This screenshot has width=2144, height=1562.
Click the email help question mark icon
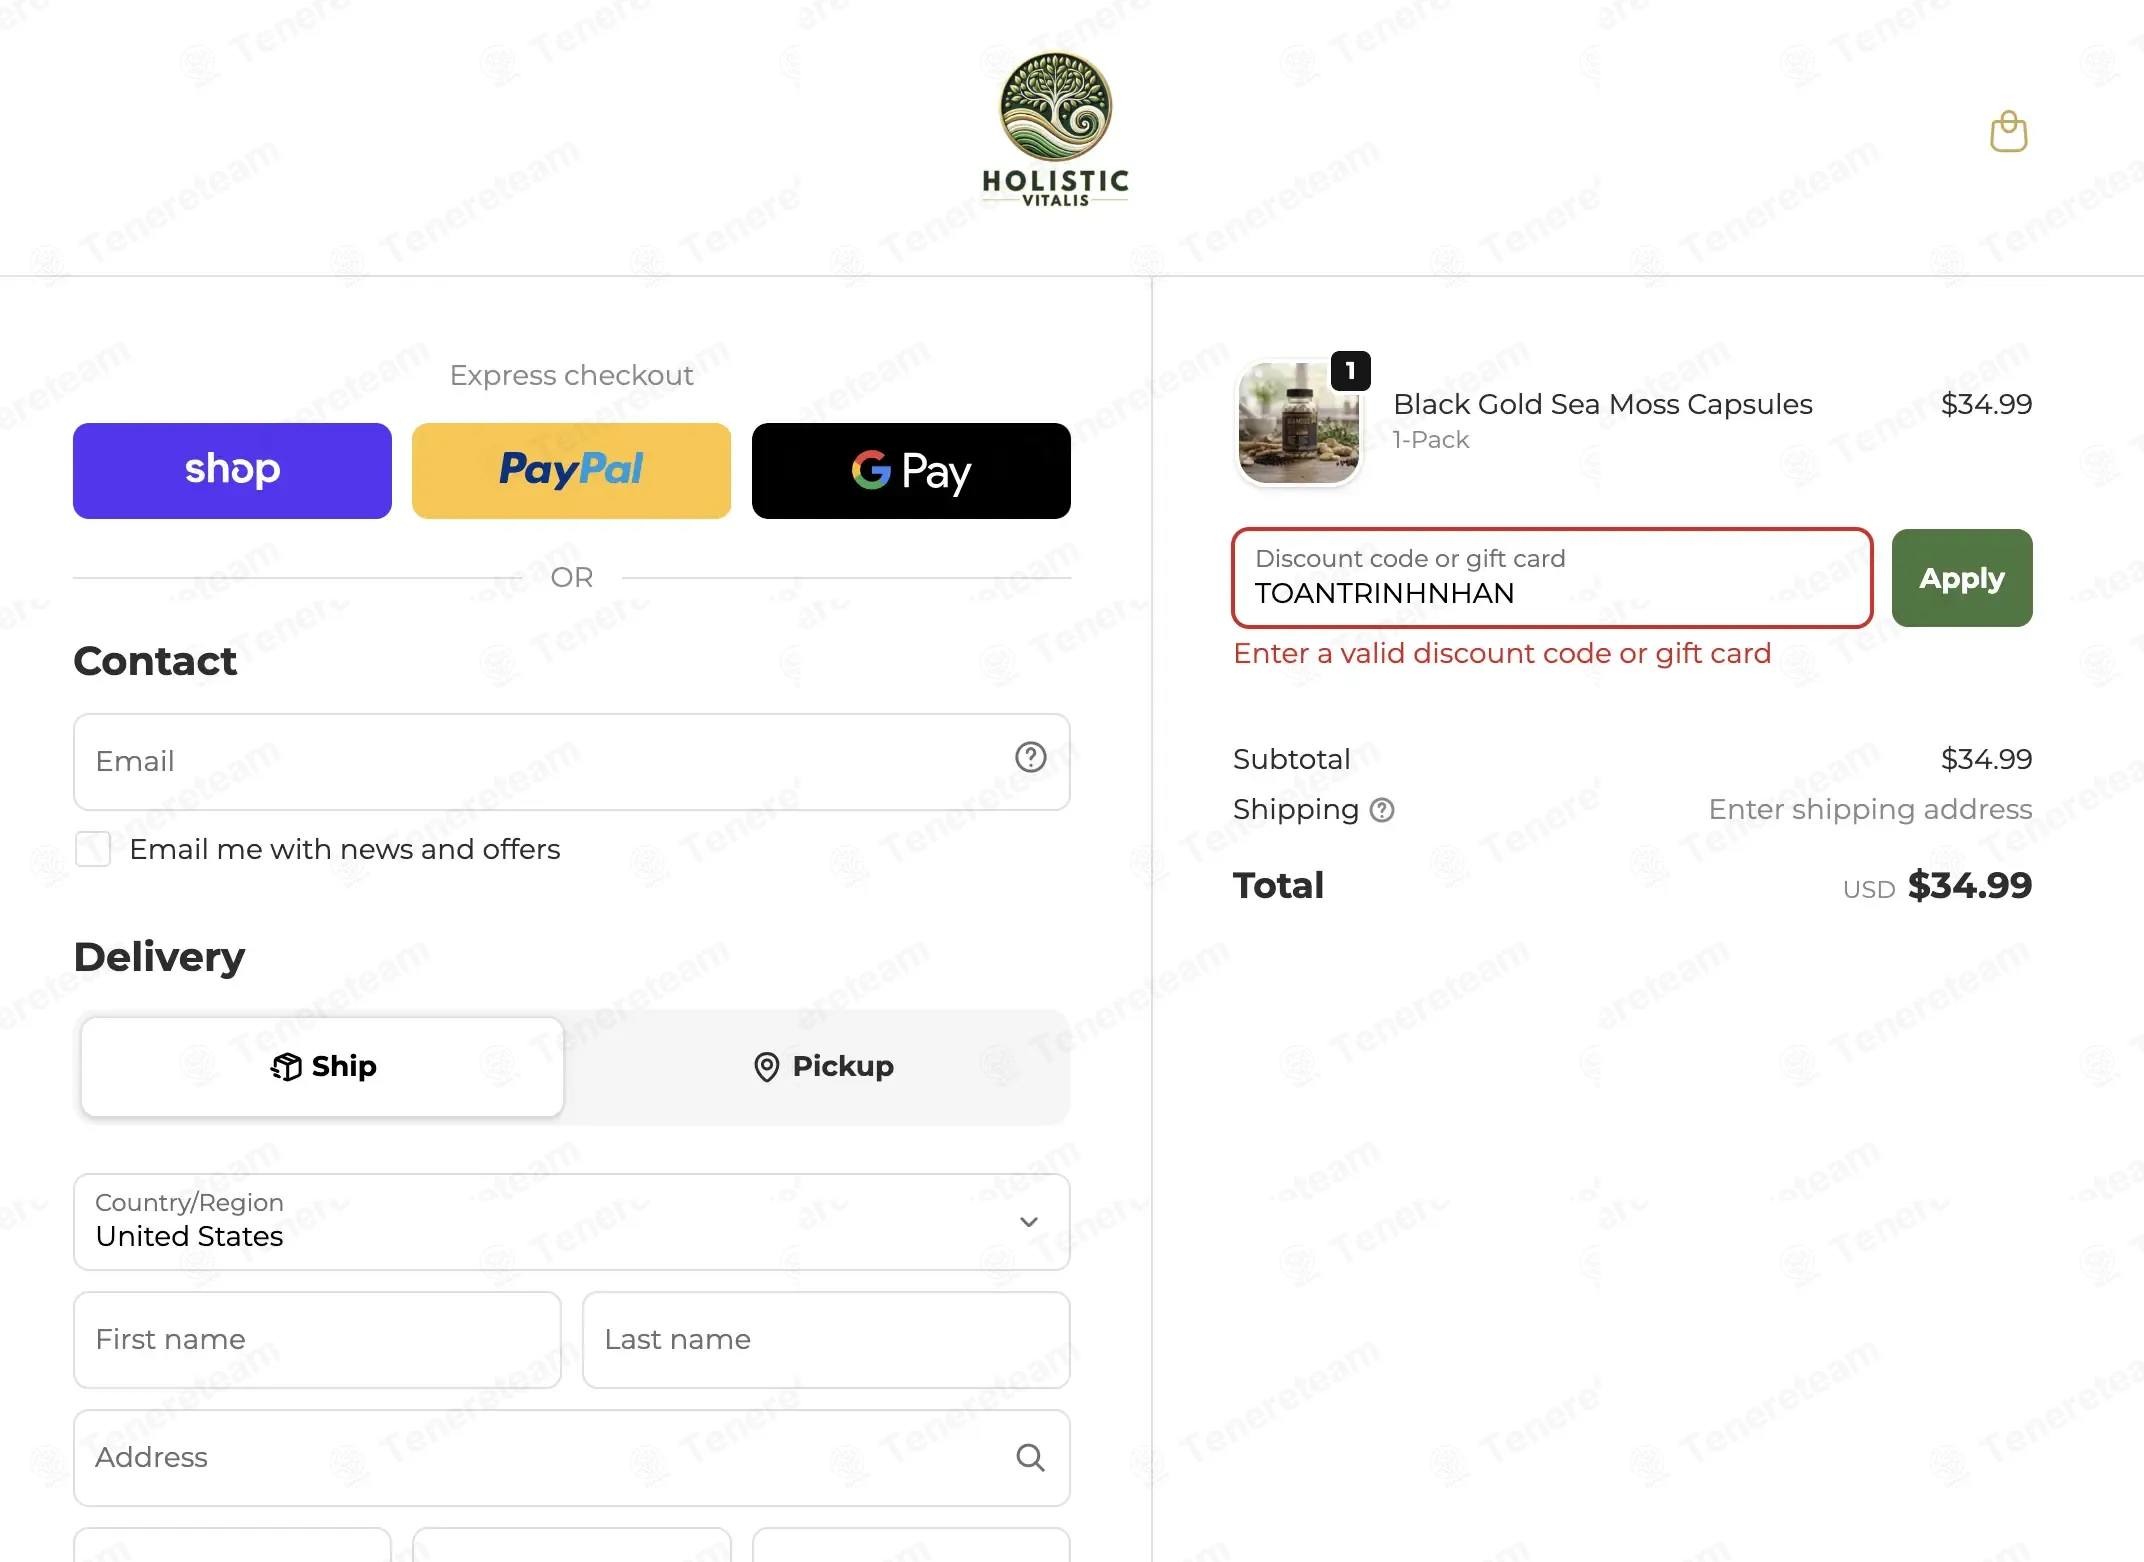tap(1030, 758)
